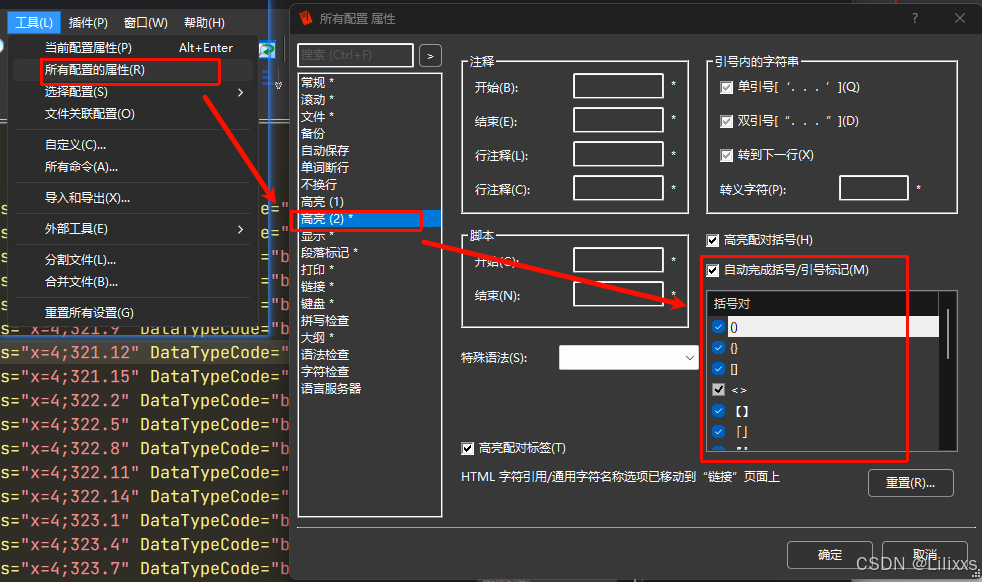Viewport: 982px width, 582px height.
Task: Toggle the 转到下一行(X) checkbox
Action: click(x=726, y=155)
